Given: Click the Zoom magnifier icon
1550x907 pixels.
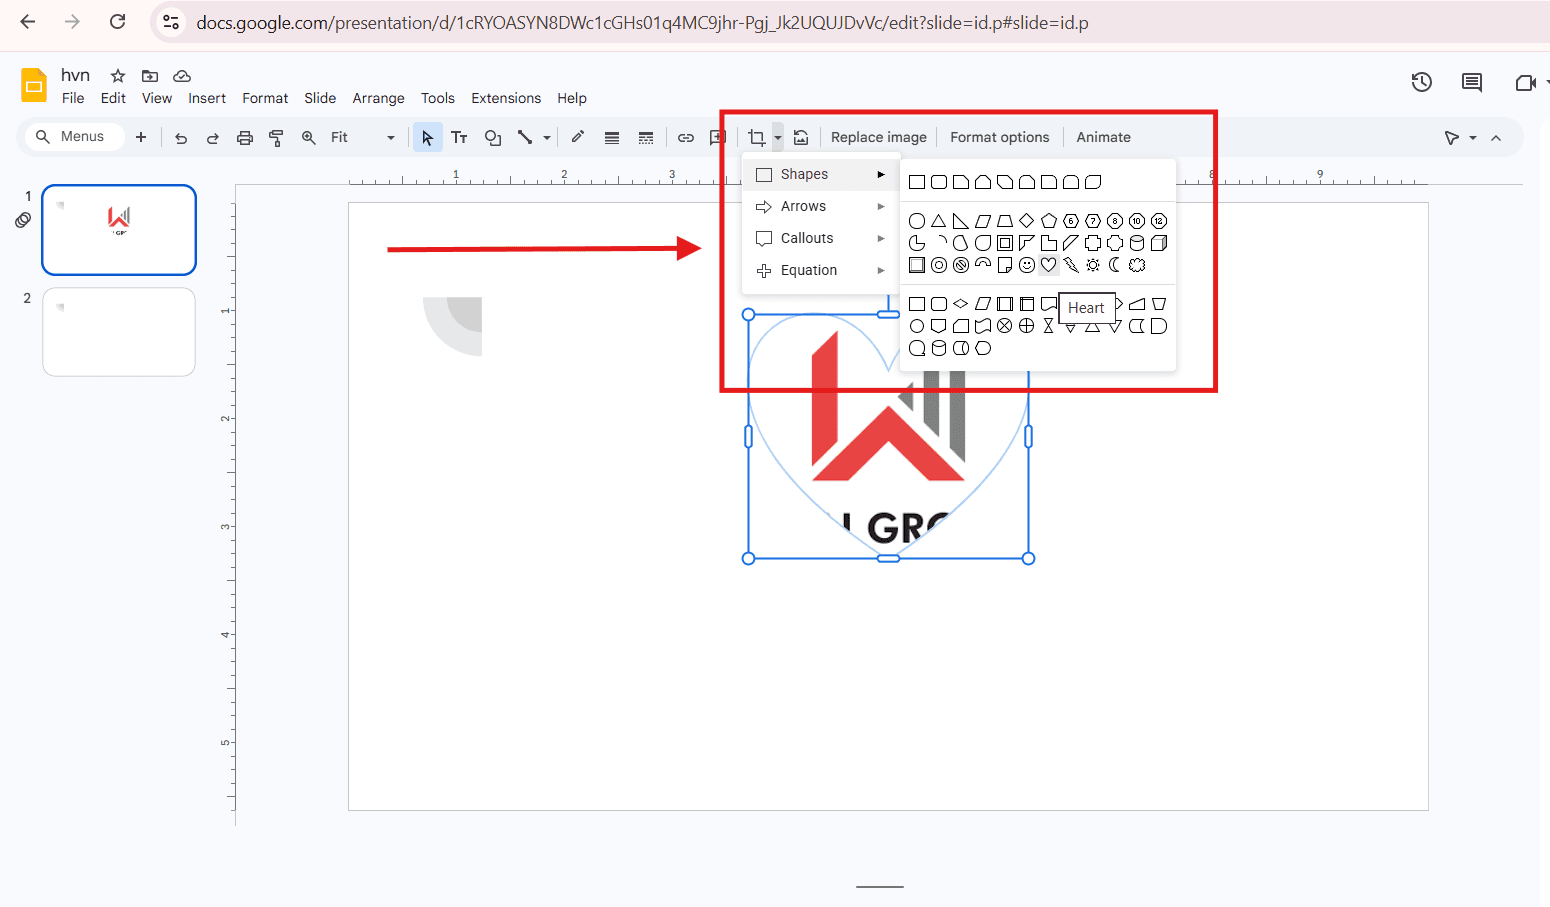Looking at the screenshot, I should 309,138.
